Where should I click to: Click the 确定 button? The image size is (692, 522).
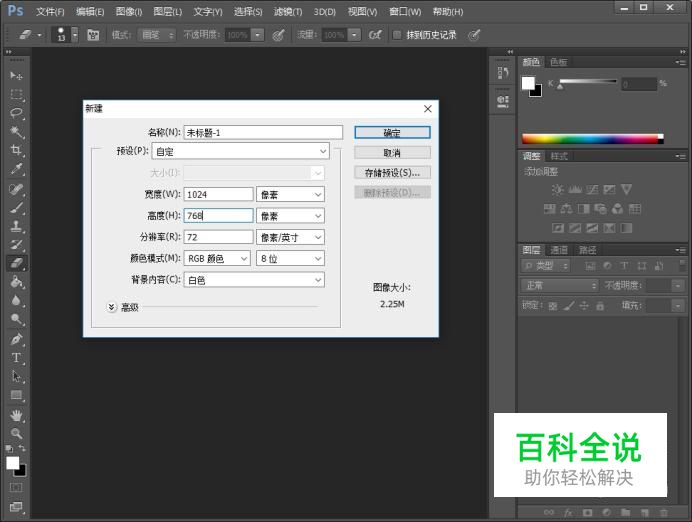[392, 132]
